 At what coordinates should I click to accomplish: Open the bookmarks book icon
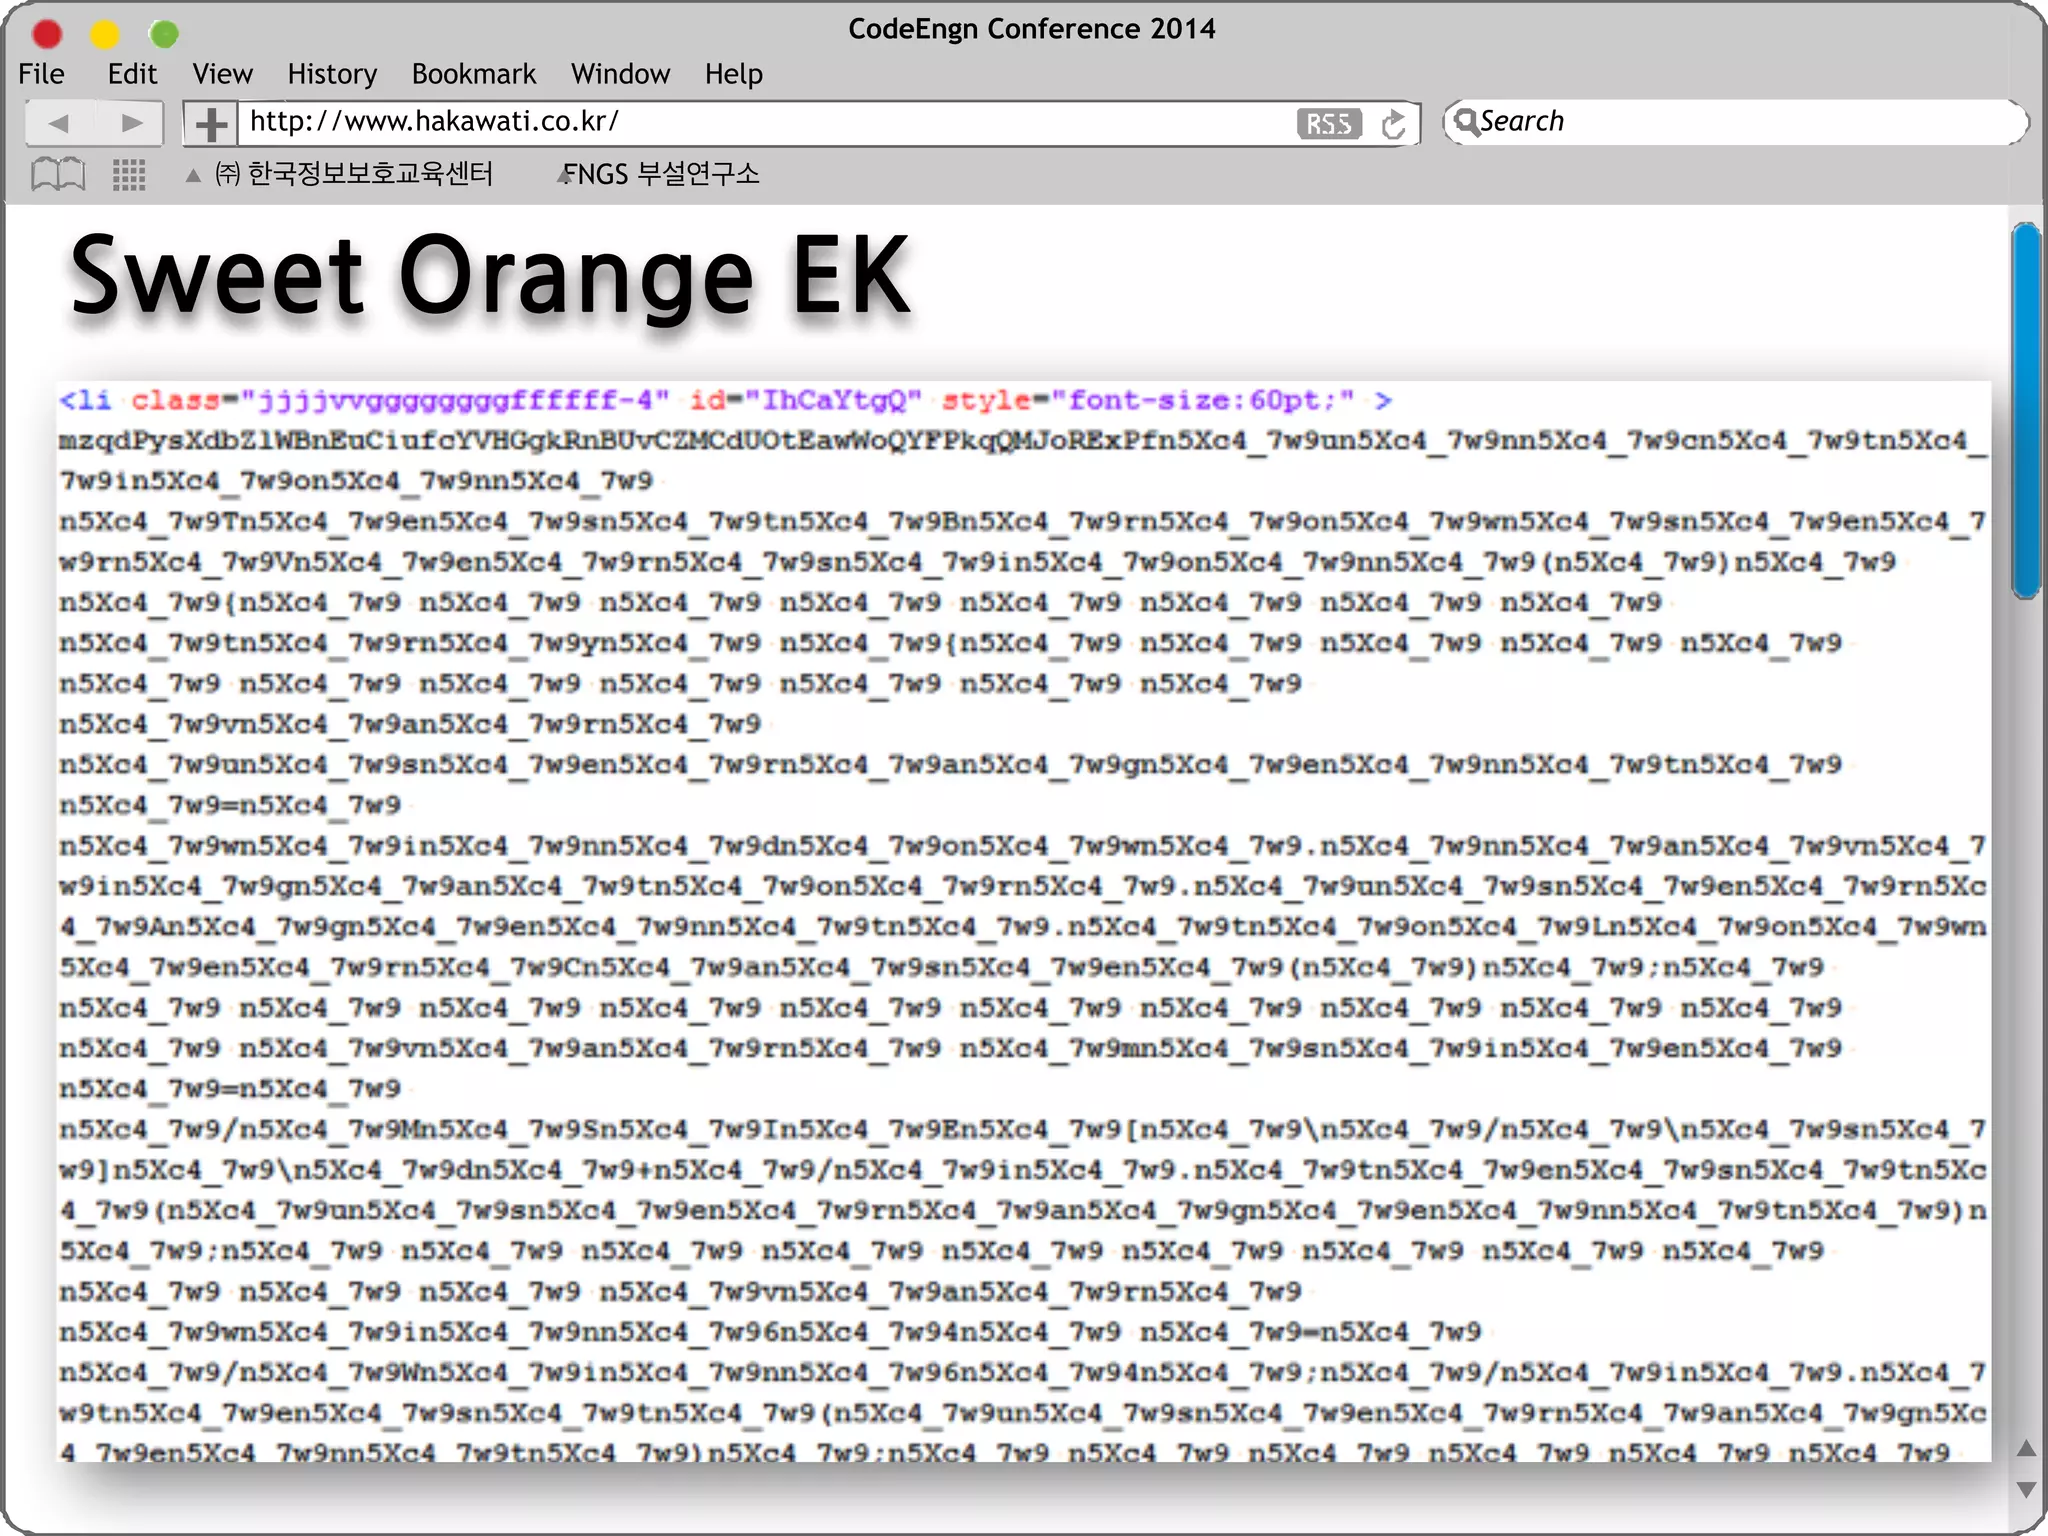(58, 174)
